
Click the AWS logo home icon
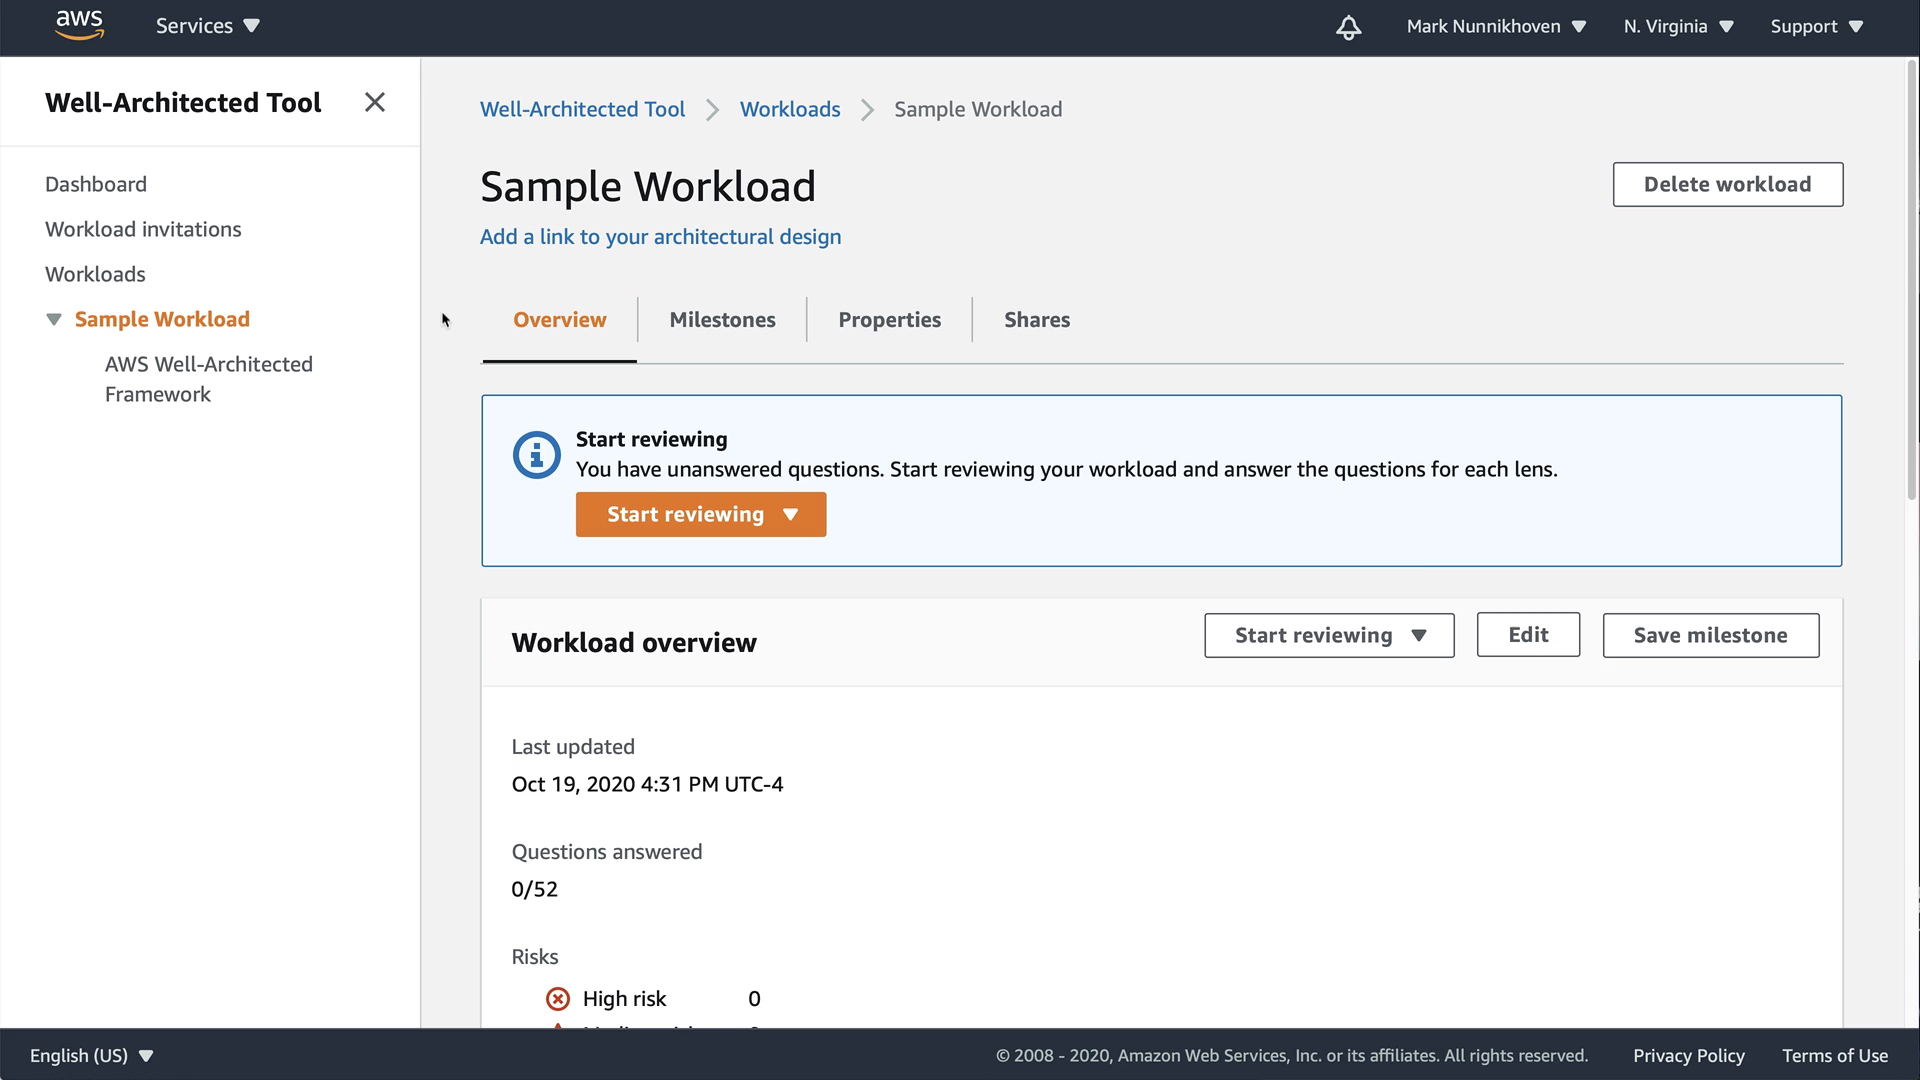[x=79, y=25]
